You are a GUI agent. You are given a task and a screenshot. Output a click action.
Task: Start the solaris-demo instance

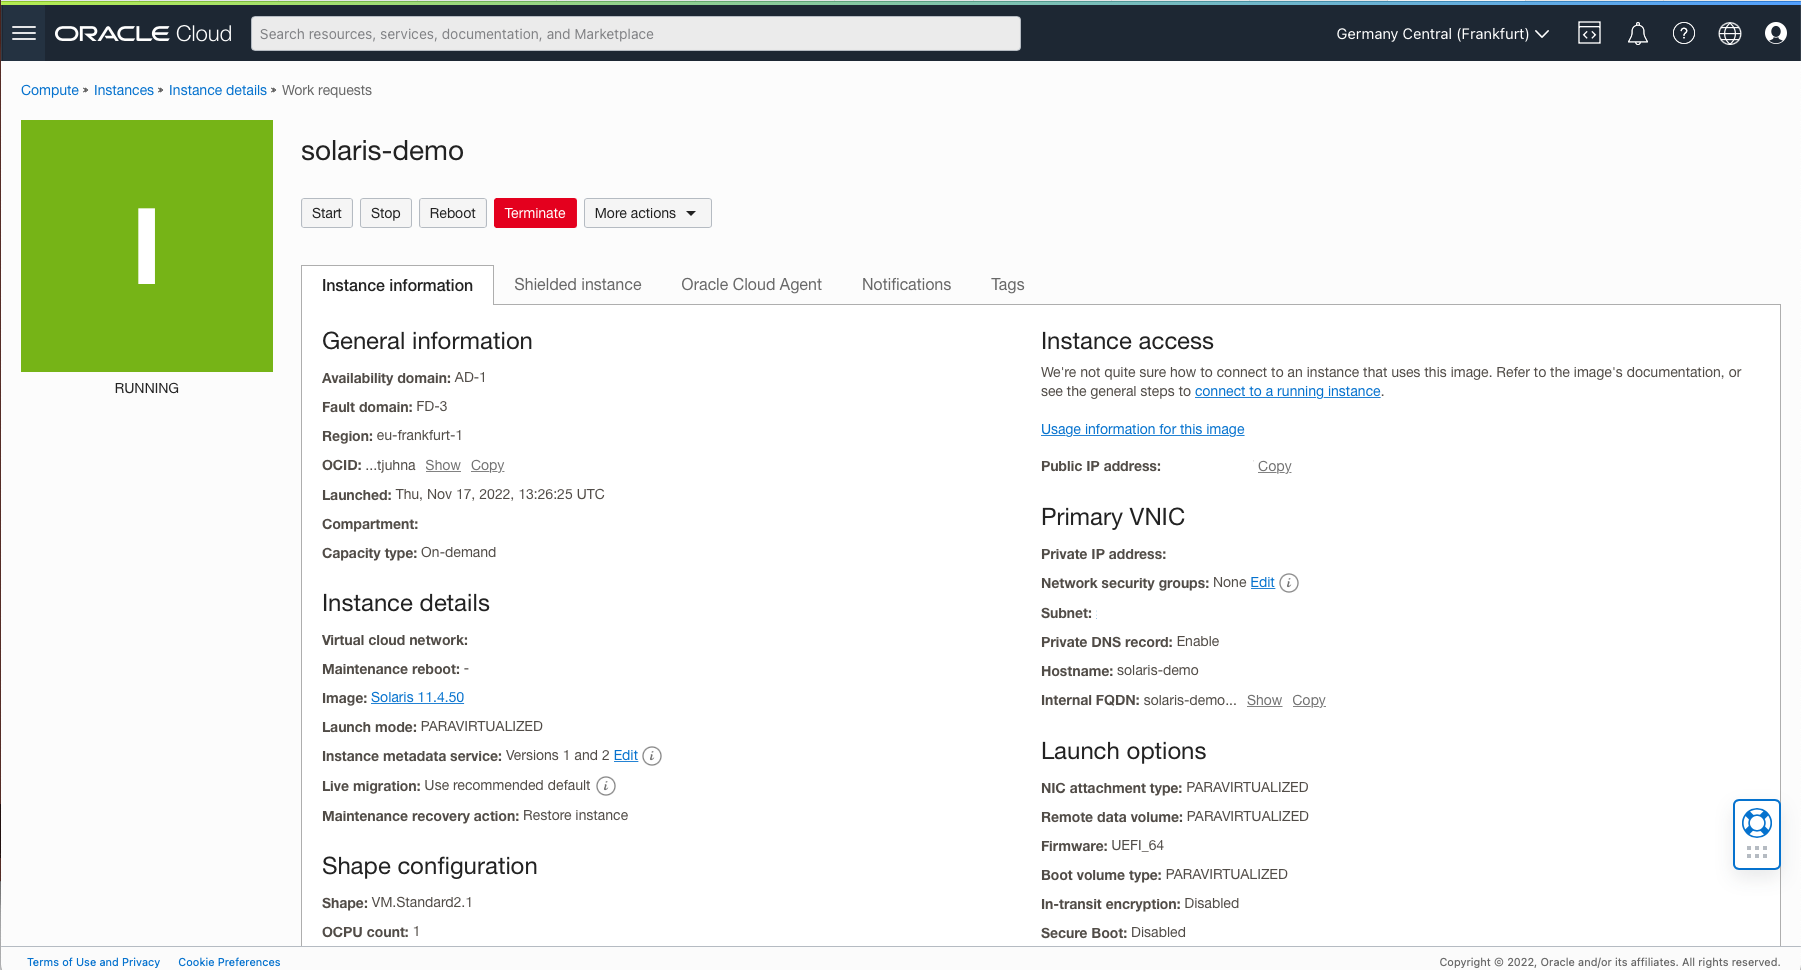327,213
